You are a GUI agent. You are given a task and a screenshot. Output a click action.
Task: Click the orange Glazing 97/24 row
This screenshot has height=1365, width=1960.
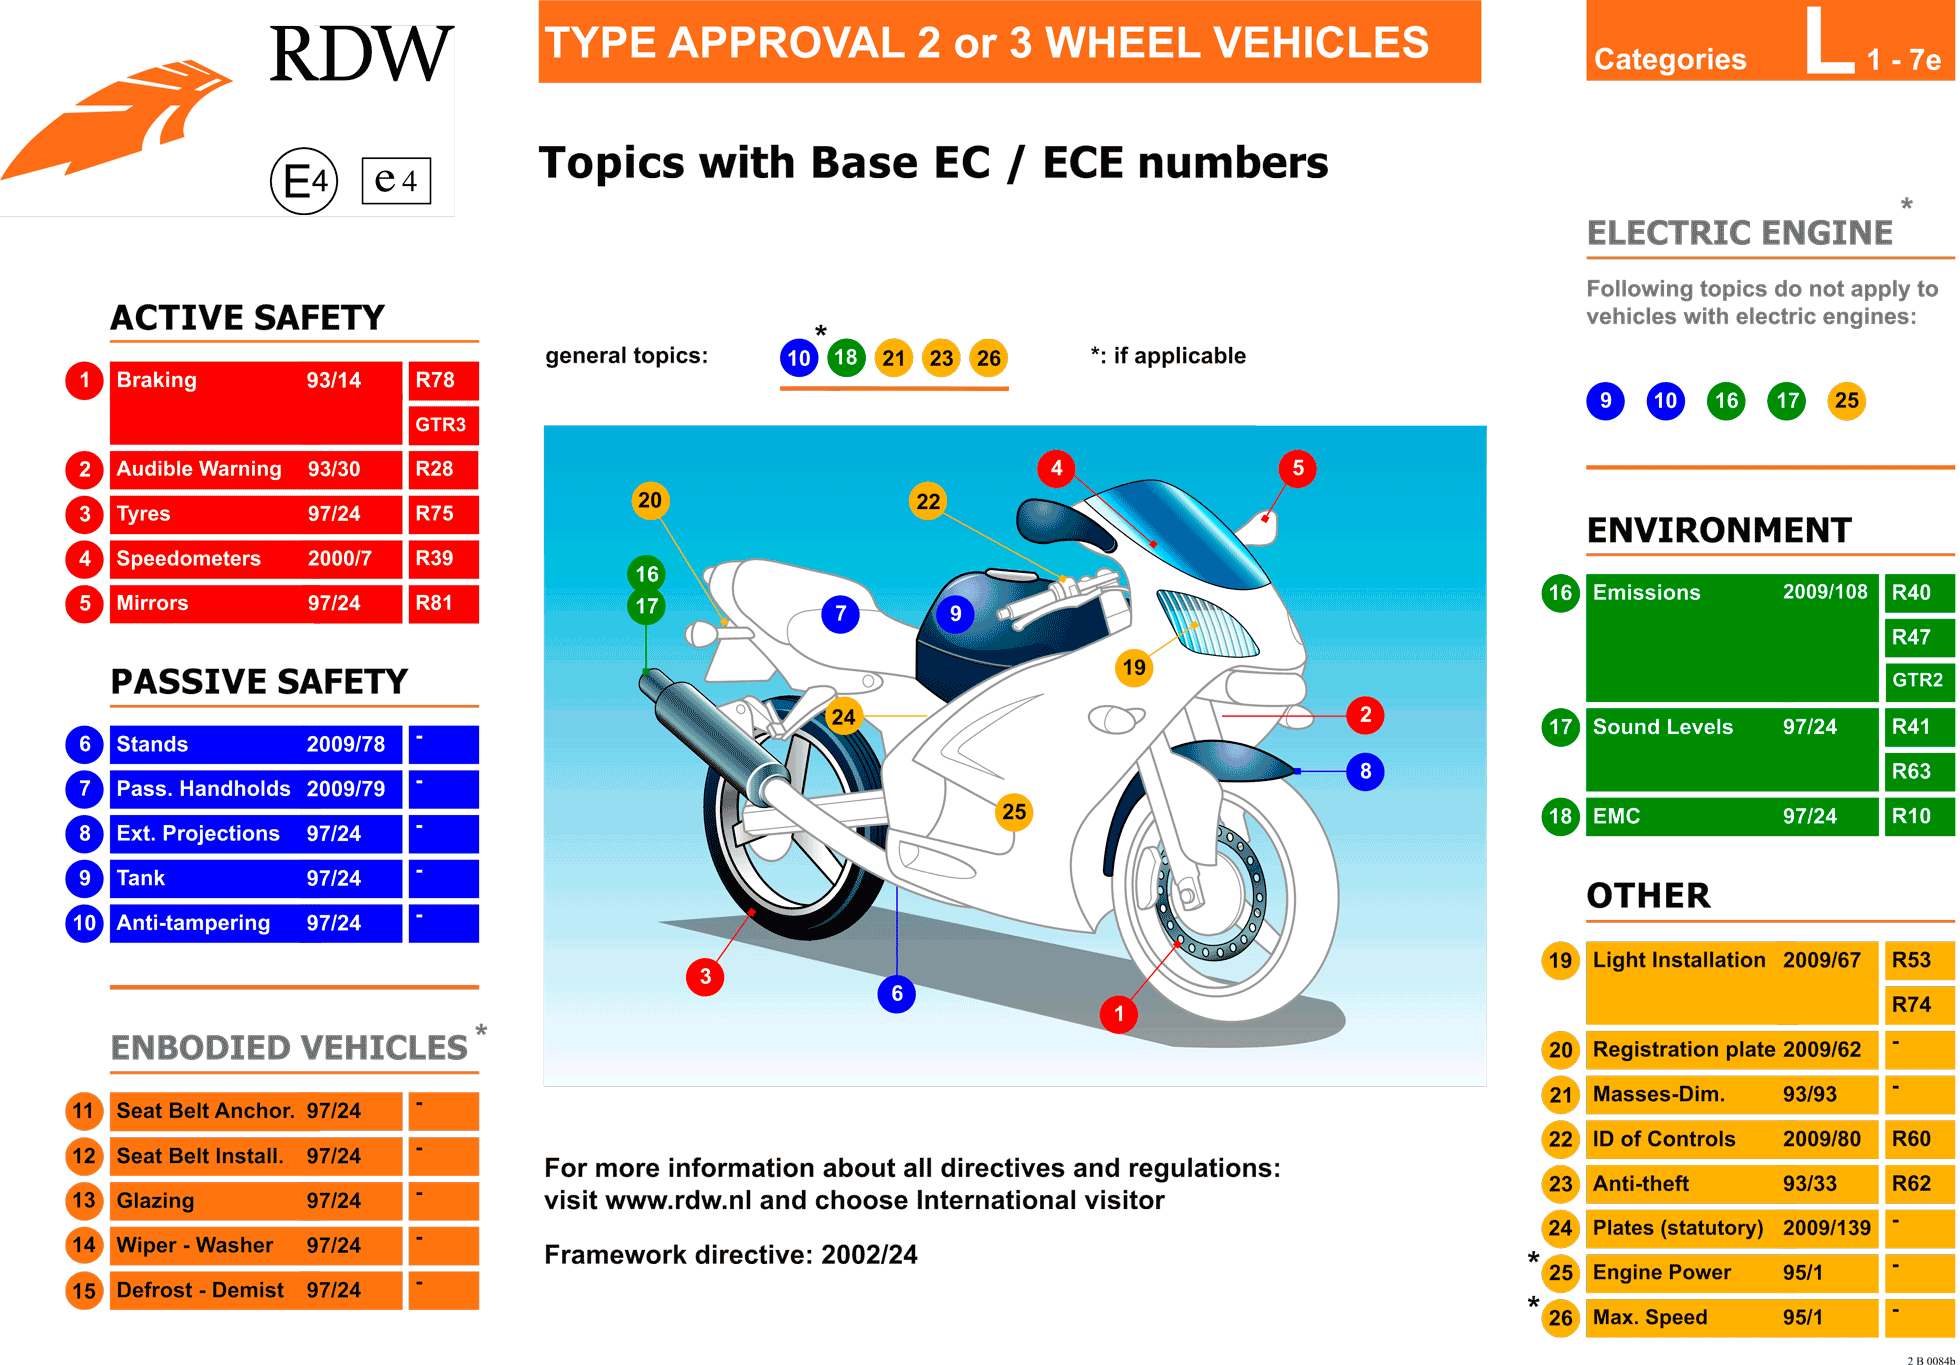pos(255,1200)
